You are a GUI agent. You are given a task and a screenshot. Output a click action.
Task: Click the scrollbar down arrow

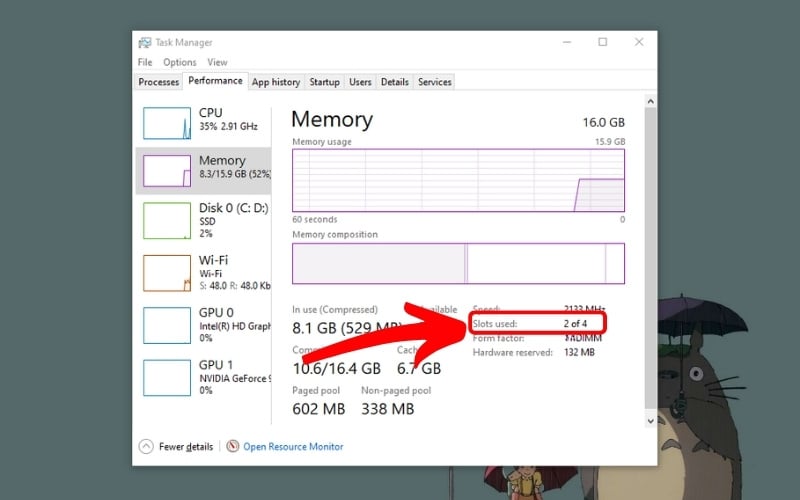click(x=651, y=421)
